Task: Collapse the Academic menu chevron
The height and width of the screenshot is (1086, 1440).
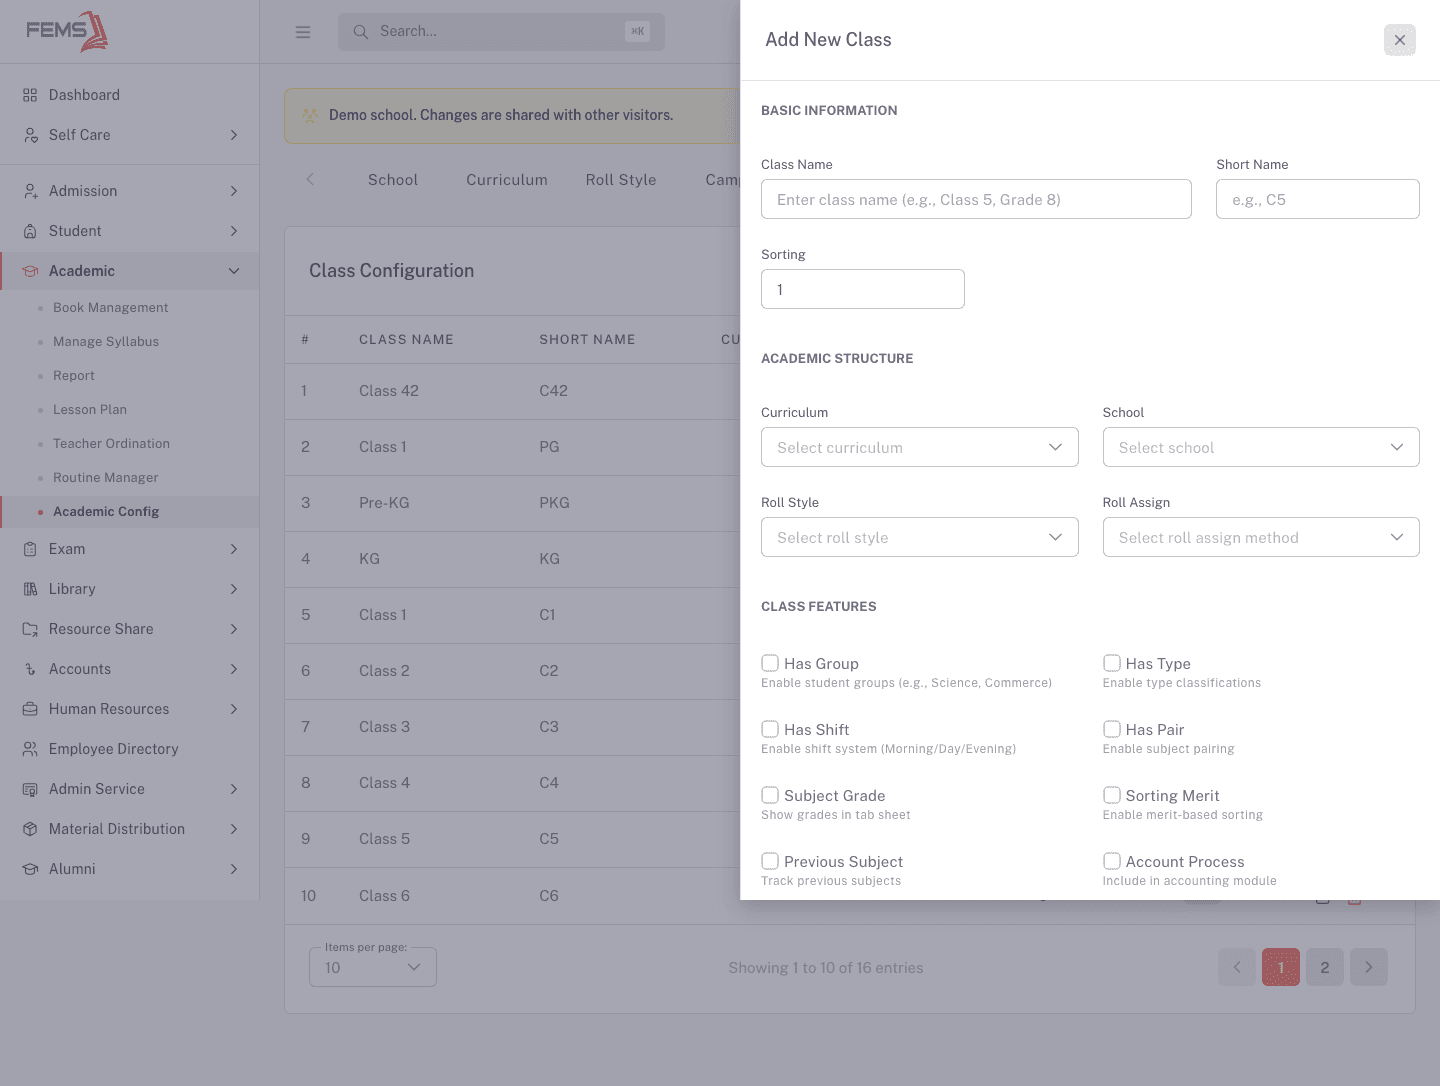Action: pyautogui.click(x=234, y=271)
